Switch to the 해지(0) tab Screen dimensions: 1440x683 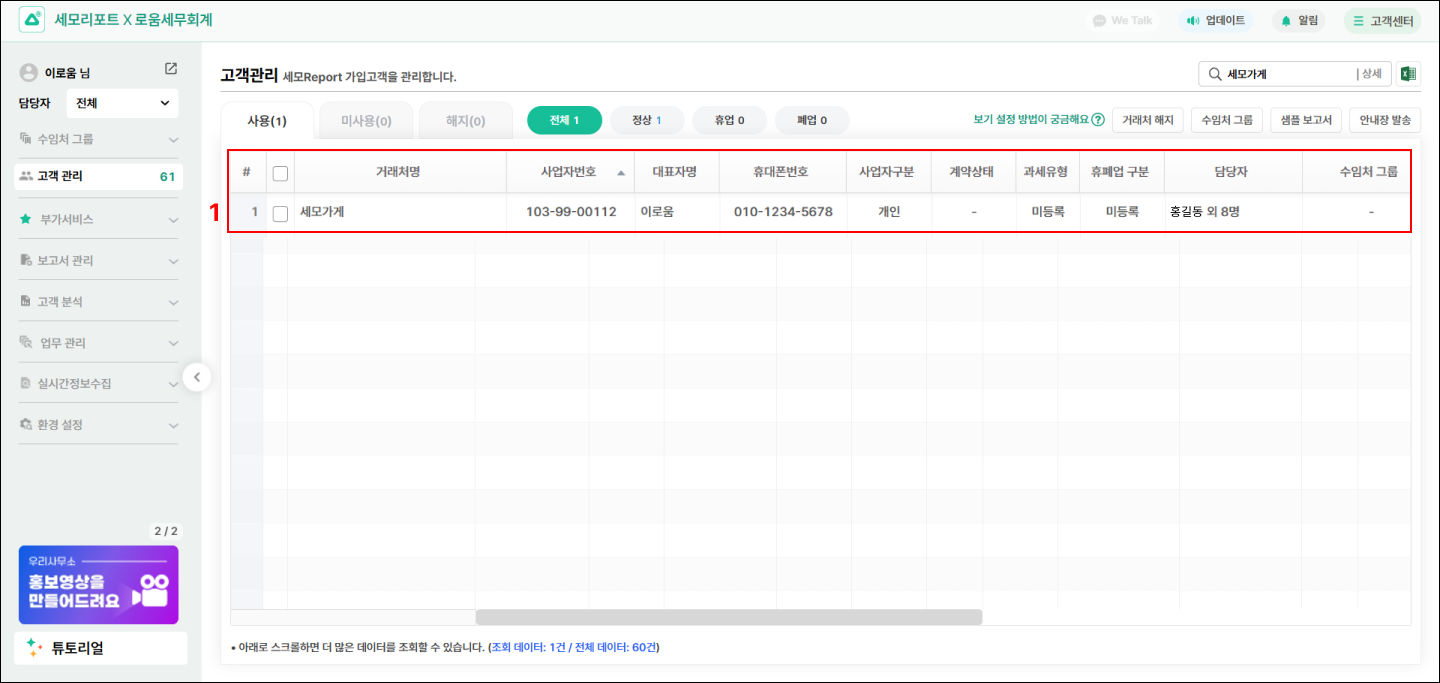tap(465, 121)
